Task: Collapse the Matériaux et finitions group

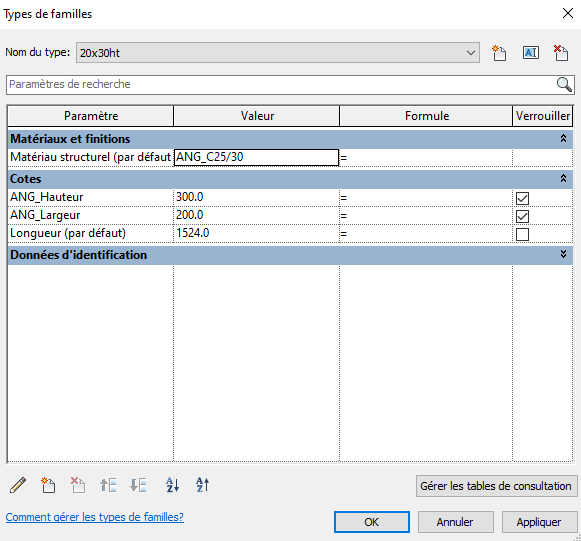Action: (x=563, y=139)
